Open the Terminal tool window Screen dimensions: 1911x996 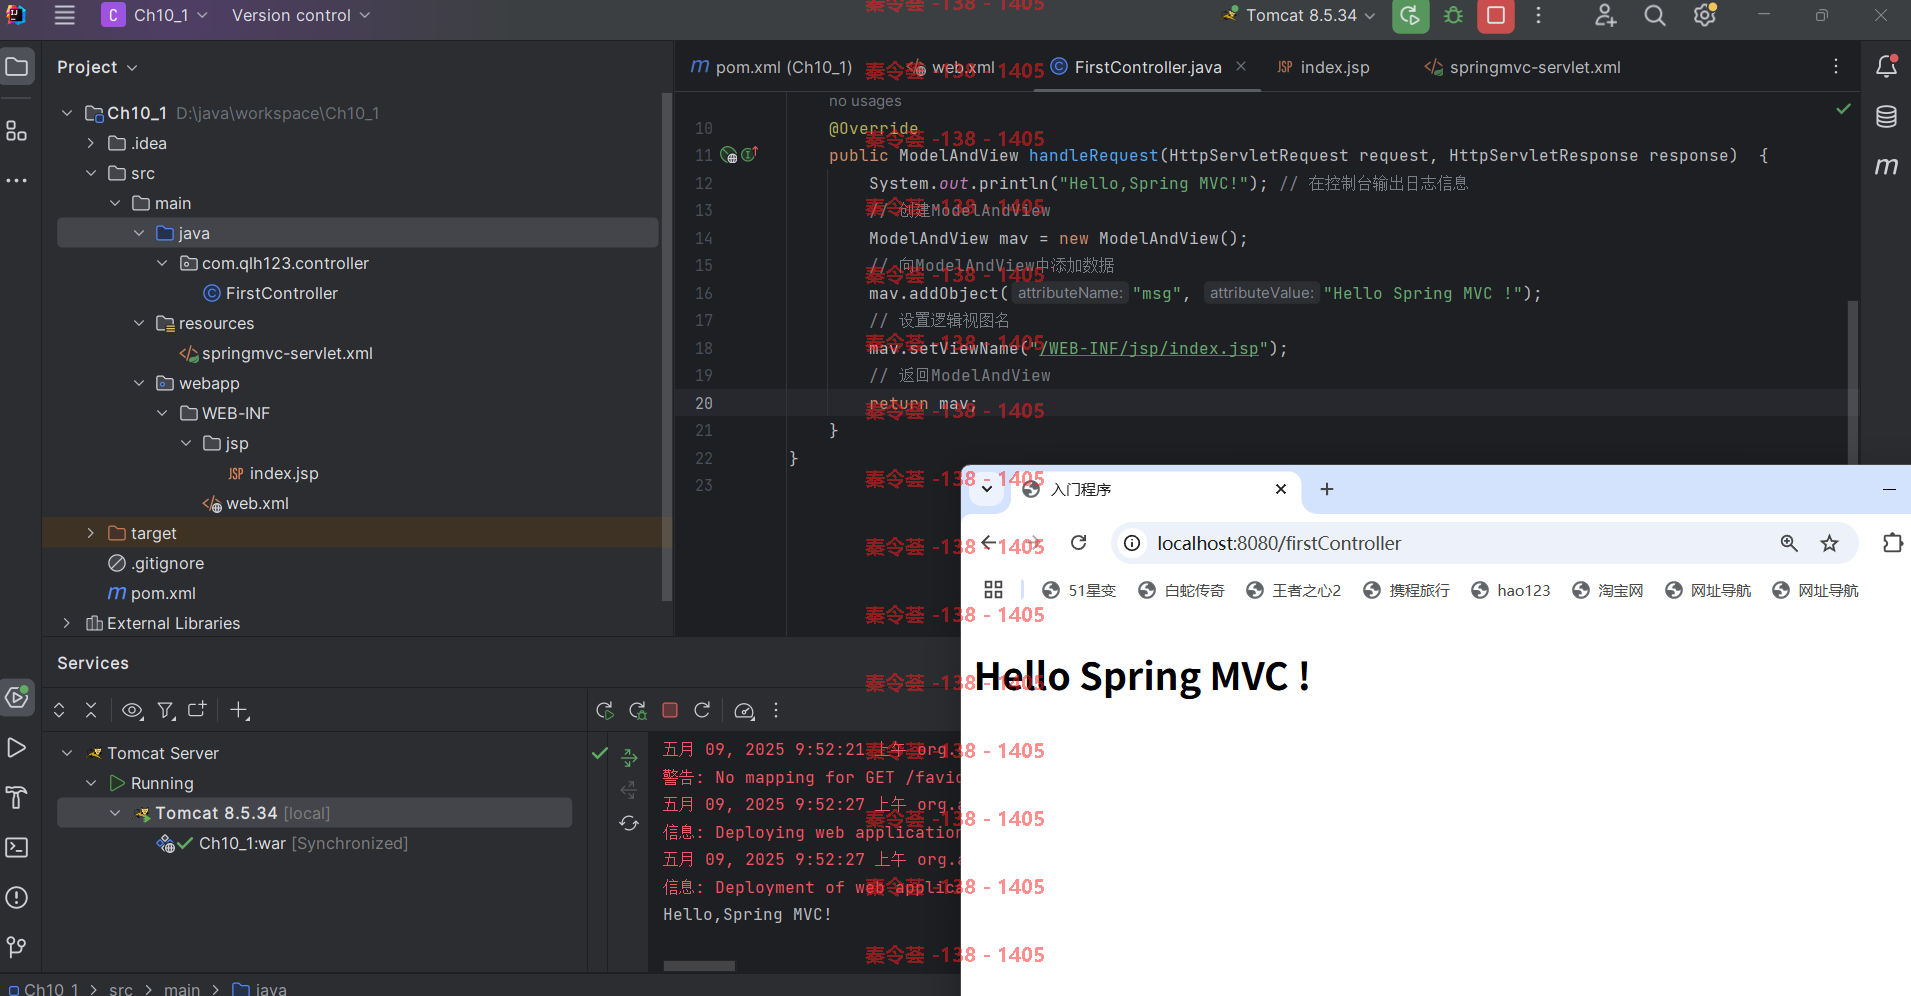point(17,847)
